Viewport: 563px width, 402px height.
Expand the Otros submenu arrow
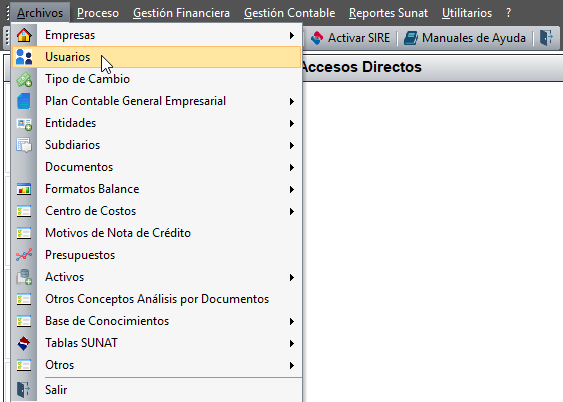point(292,365)
